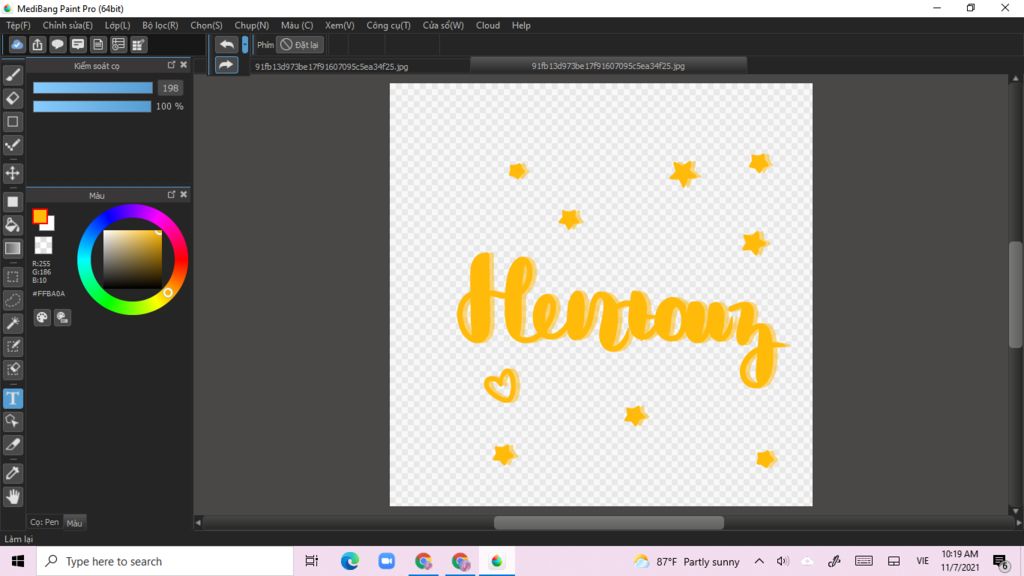Screen dimensions: 1024x576
Task: Open the Cửa sổ(W) menu
Action: click(443, 25)
